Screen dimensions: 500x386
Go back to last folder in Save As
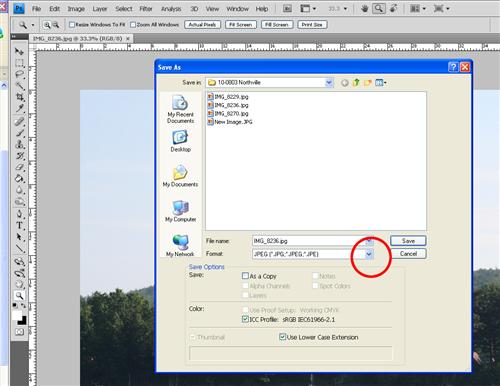[x=345, y=83]
